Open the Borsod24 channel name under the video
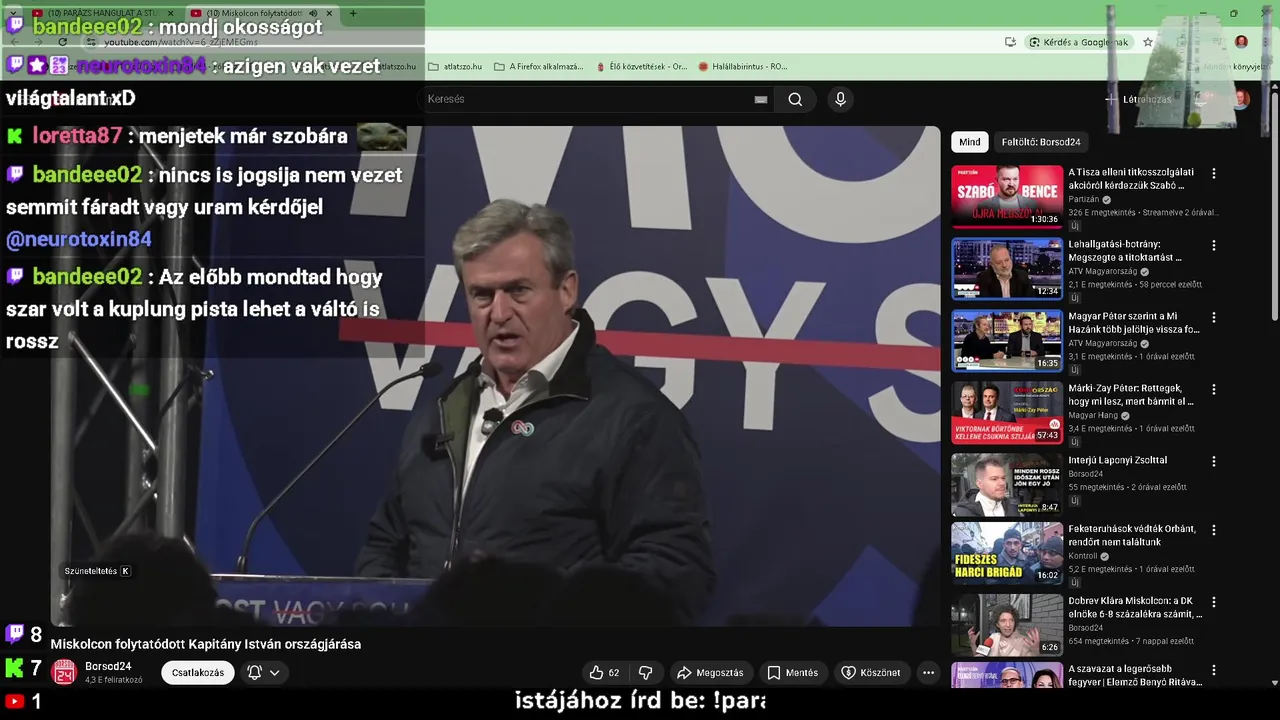1280x720 pixels. [x=108, y=666]
